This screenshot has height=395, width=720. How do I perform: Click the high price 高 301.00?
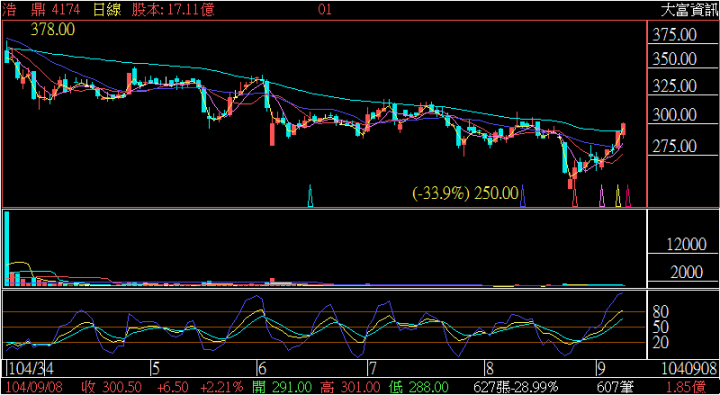(350, 387)
